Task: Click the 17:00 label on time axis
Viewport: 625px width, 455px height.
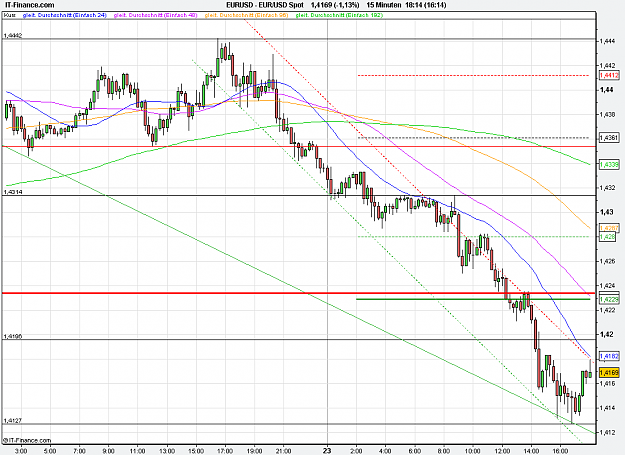Action: coord(225,451)
